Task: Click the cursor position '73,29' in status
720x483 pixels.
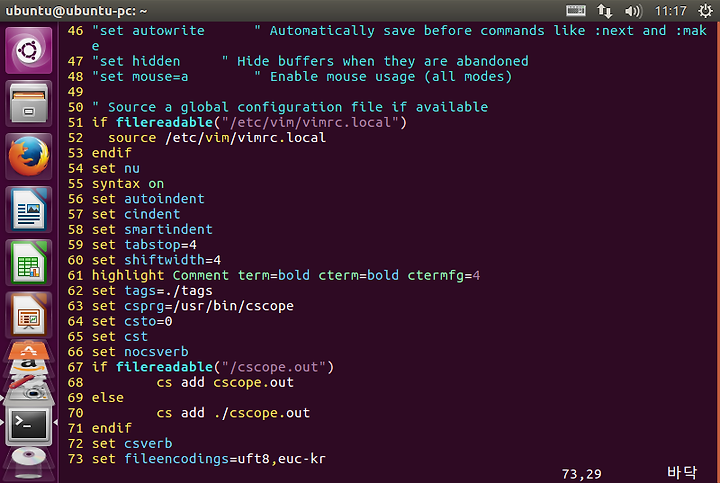Action: click(581, 474)
